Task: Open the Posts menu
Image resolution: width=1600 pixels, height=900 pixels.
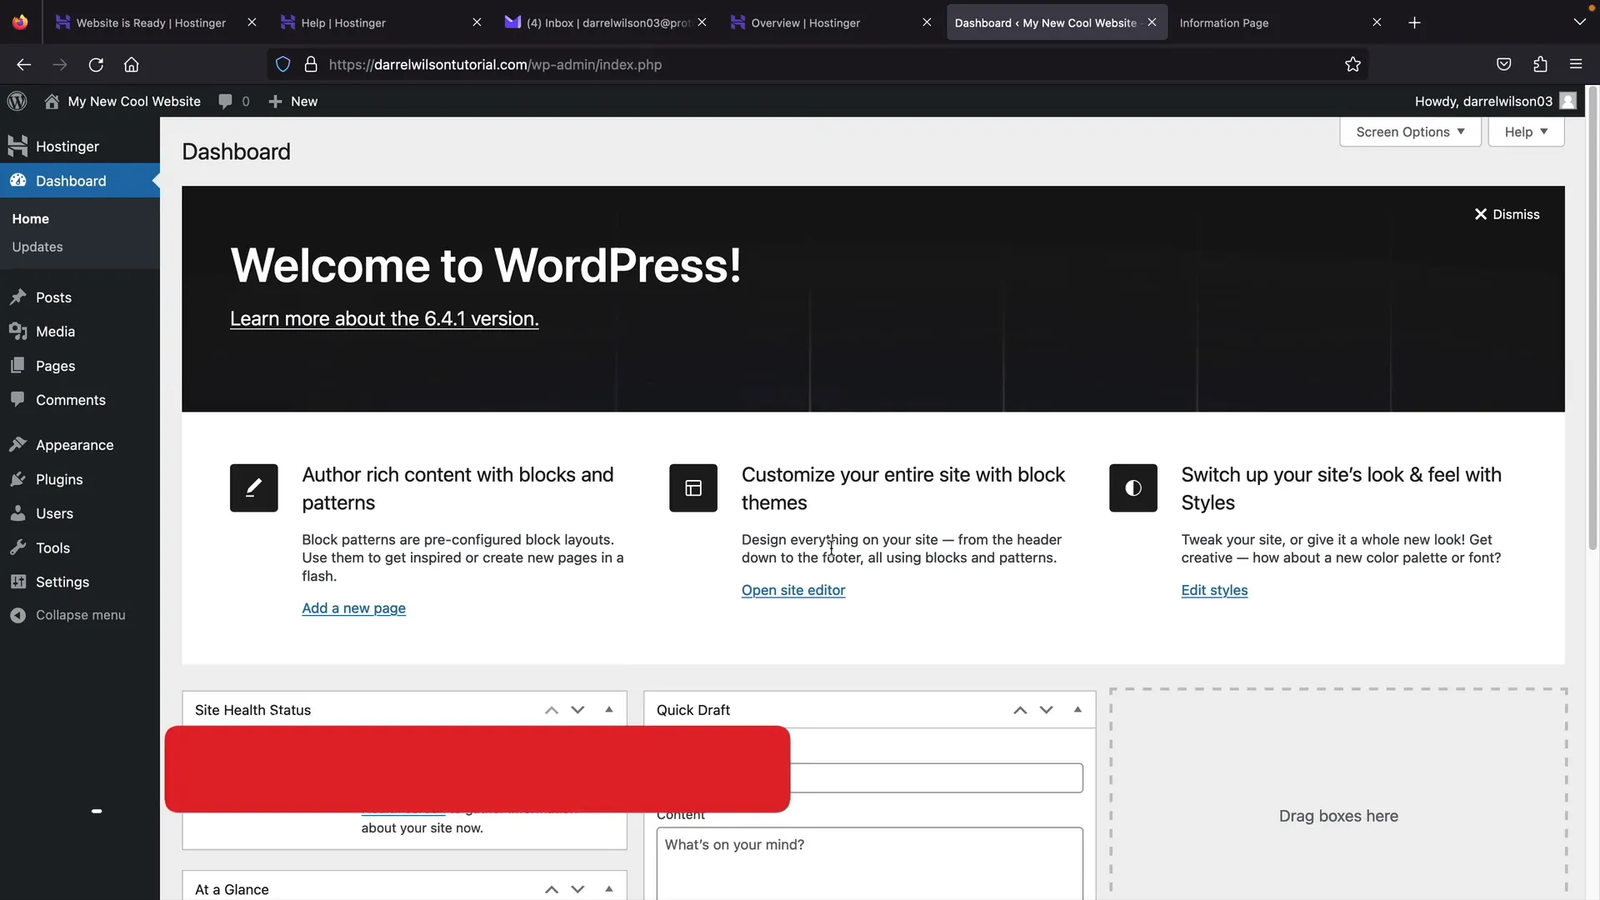Action: tap(80, 297)
